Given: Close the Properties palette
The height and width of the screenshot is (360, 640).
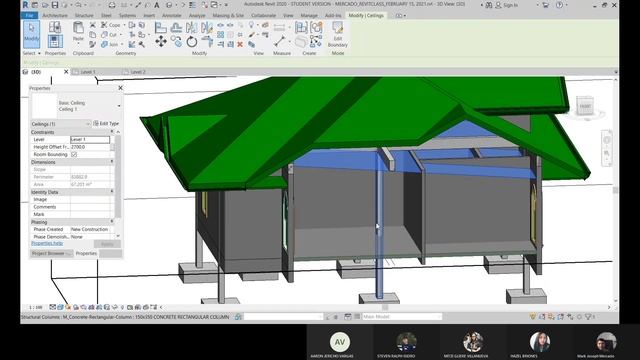Looking at the screenshot, I should click(120, 88).
